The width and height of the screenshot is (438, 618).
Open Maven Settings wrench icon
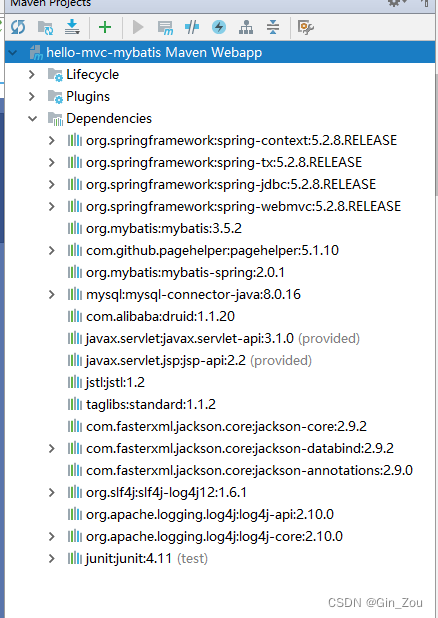306,27
